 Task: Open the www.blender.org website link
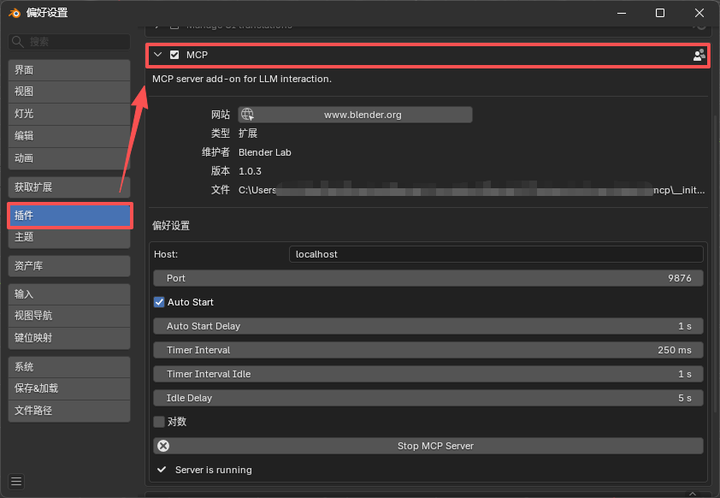(355, 115)
